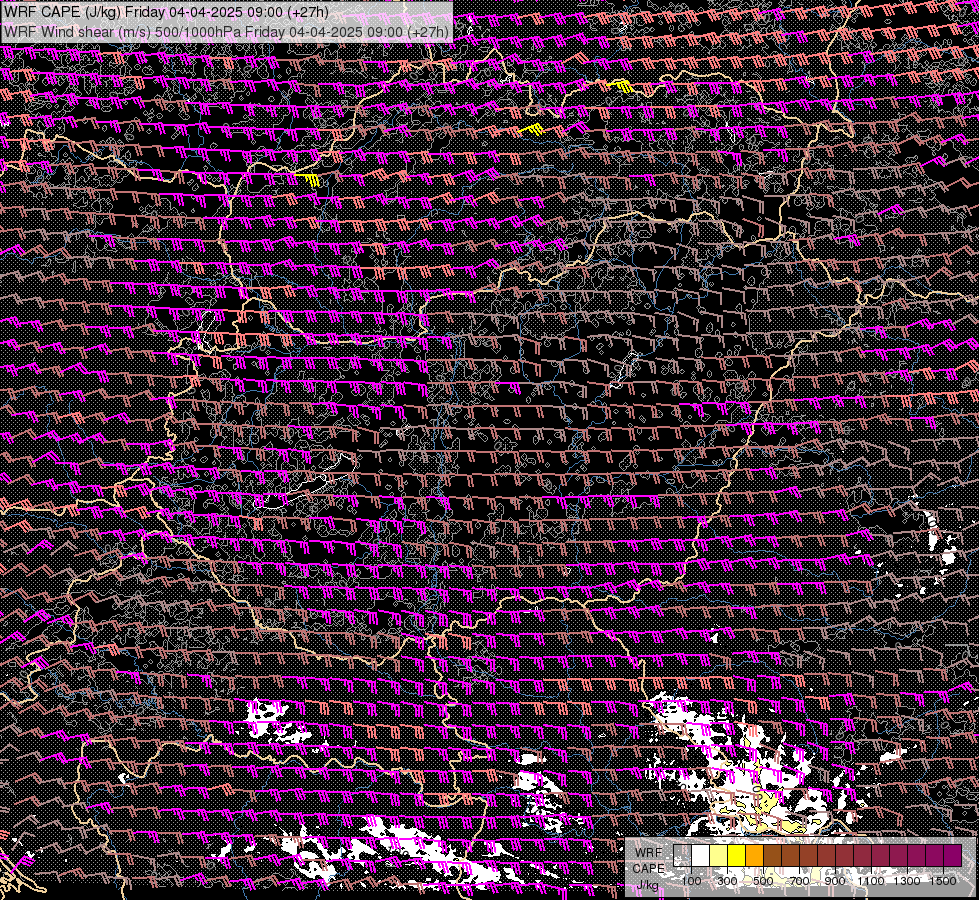Image resolution: width=979 pixels, height=900 pixels.
Task: Click the legend unit label J/kg
Action: pyautogui.click(x=648, y=885)
